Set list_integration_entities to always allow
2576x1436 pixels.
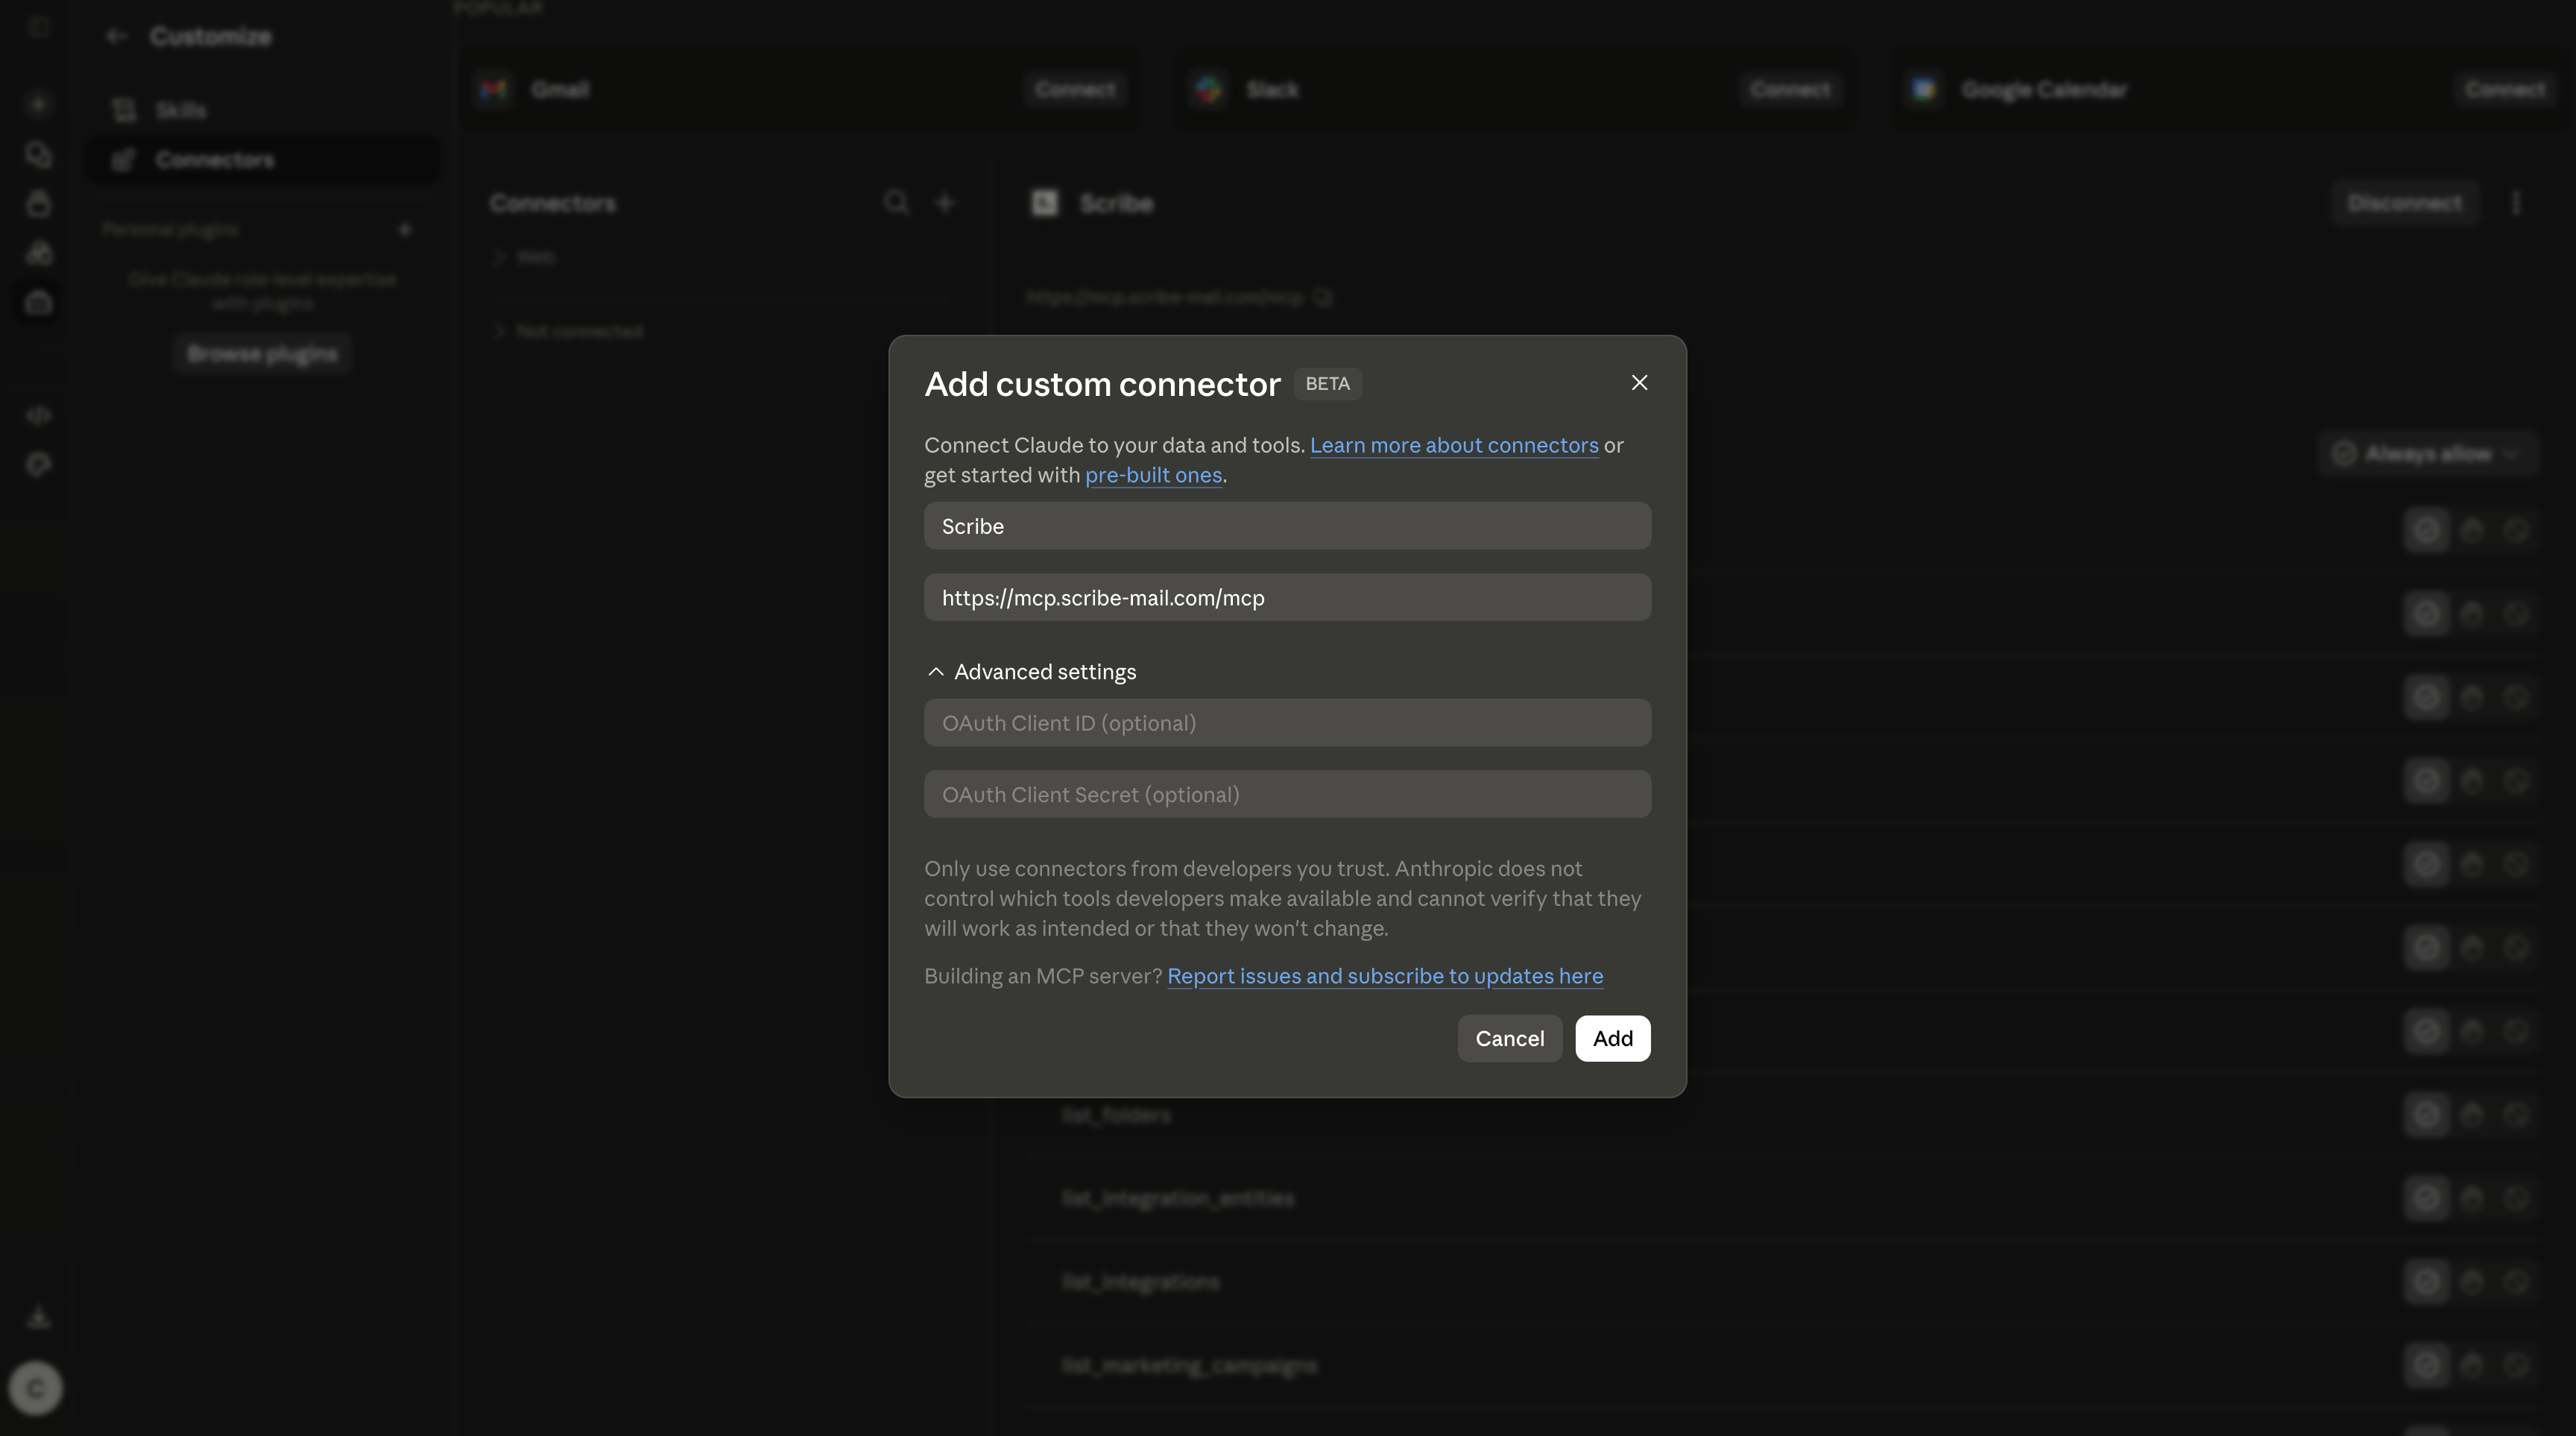tap(2426, 1198)
